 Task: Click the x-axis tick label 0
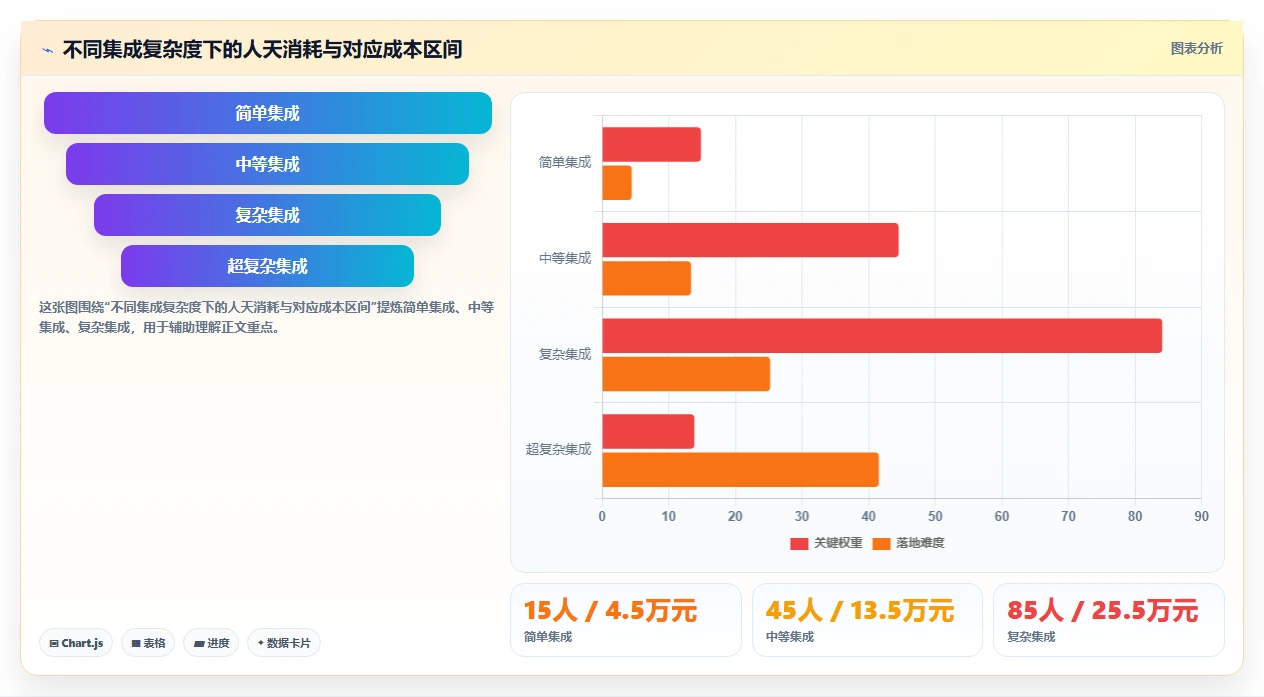tap(602, 516)
